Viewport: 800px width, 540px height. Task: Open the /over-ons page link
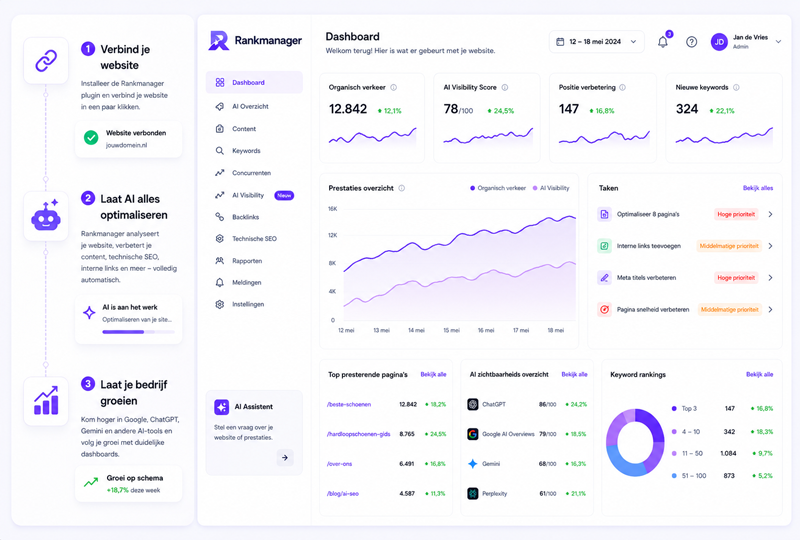[339, 464]
